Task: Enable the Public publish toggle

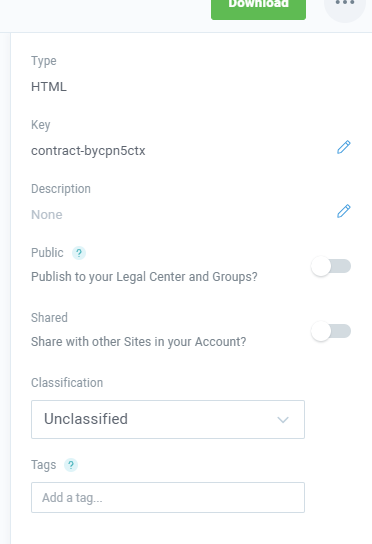Action: pyautogui.click(x=331, y=266)
